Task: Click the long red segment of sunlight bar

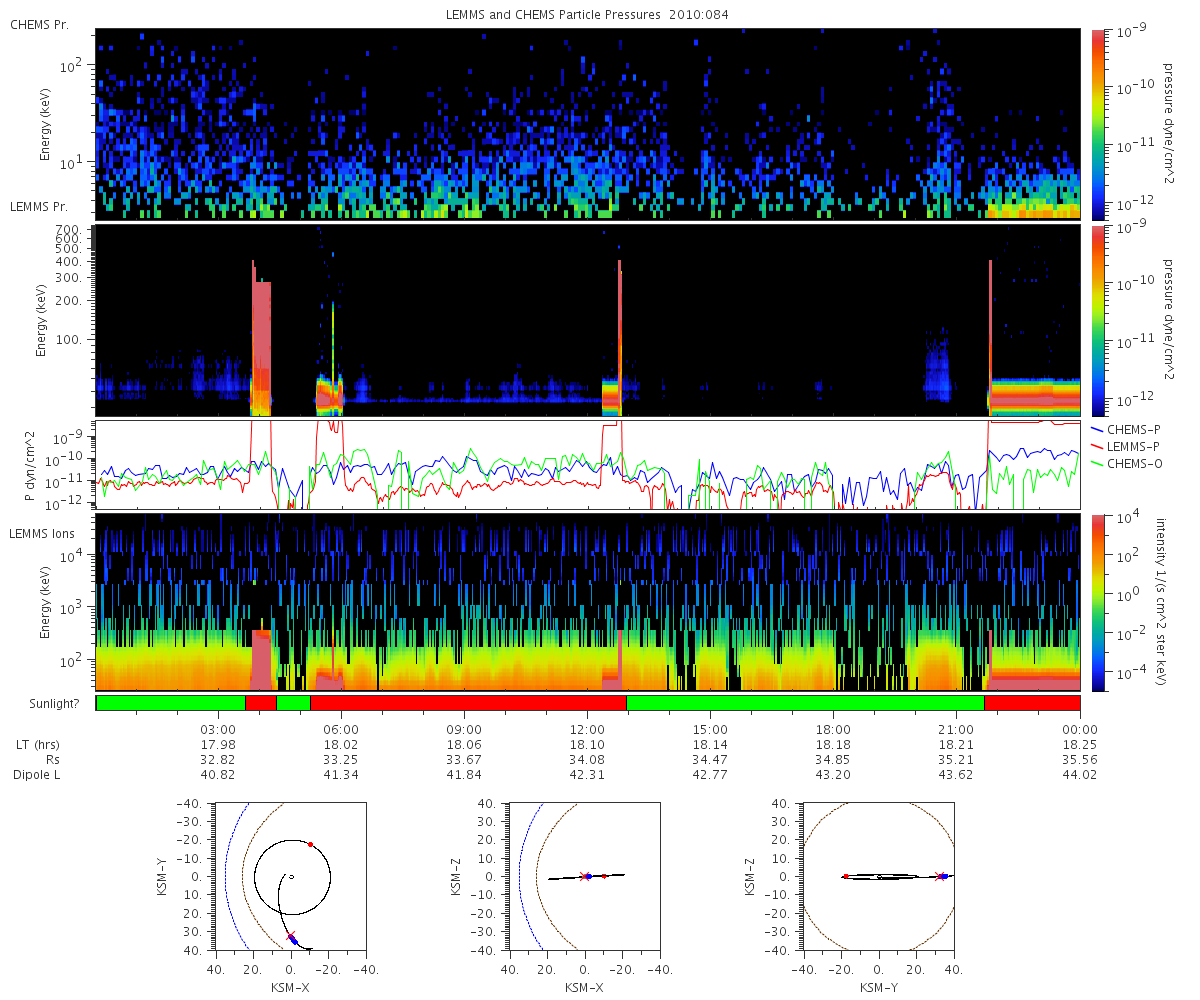Action: tap(468, 703)
